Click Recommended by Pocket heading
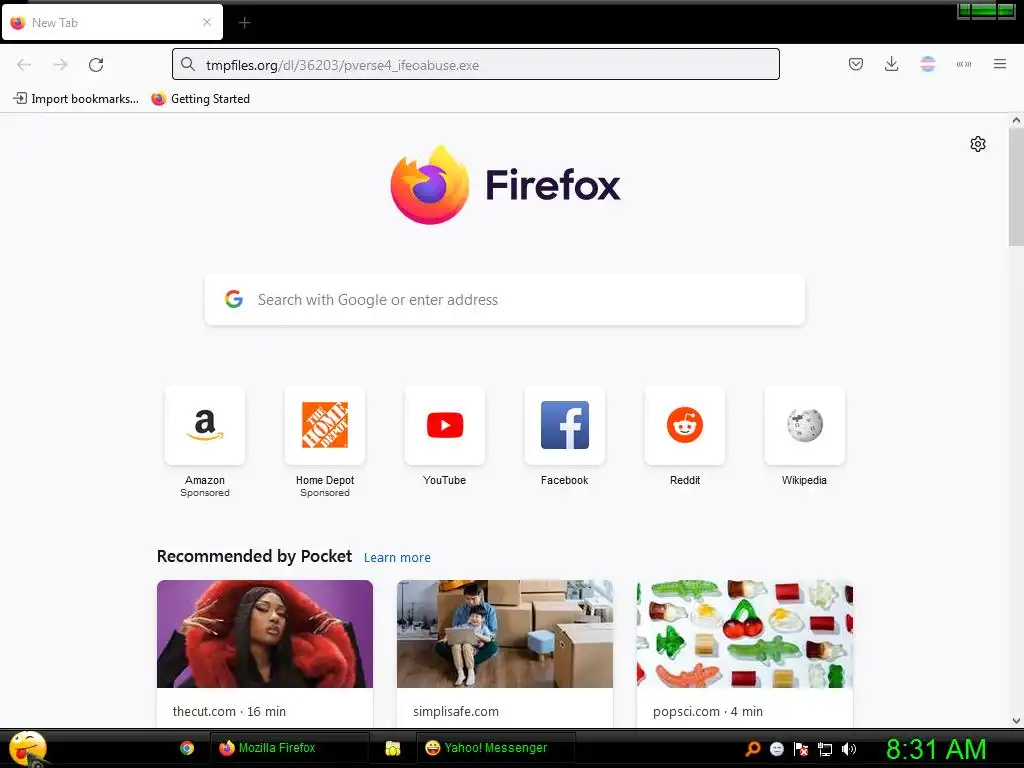This screenshot has width=1024, height=768. [255, 556]
